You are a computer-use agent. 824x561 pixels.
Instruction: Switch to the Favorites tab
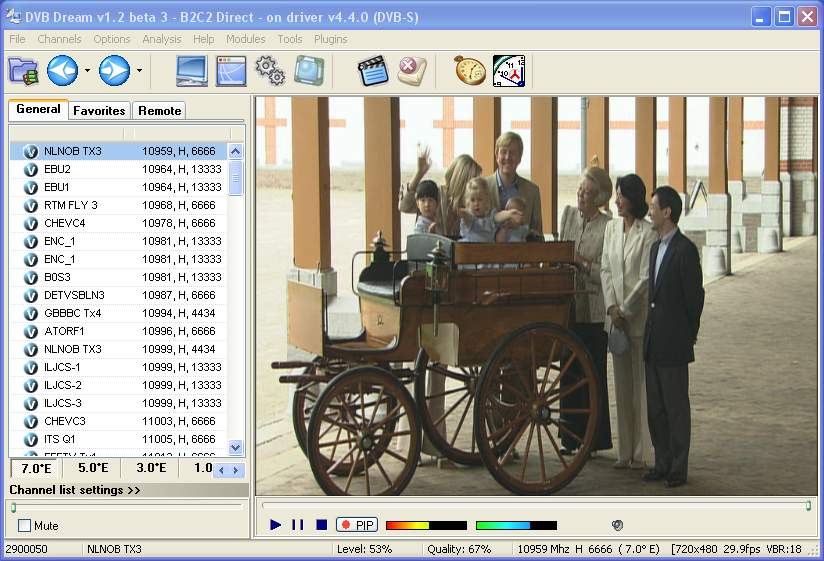pyautogui.click(x=99, y=110)
